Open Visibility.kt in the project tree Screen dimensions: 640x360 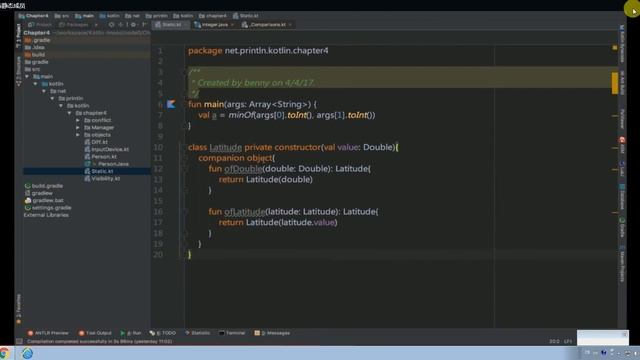pyautogui.click(x=102, y=179)
